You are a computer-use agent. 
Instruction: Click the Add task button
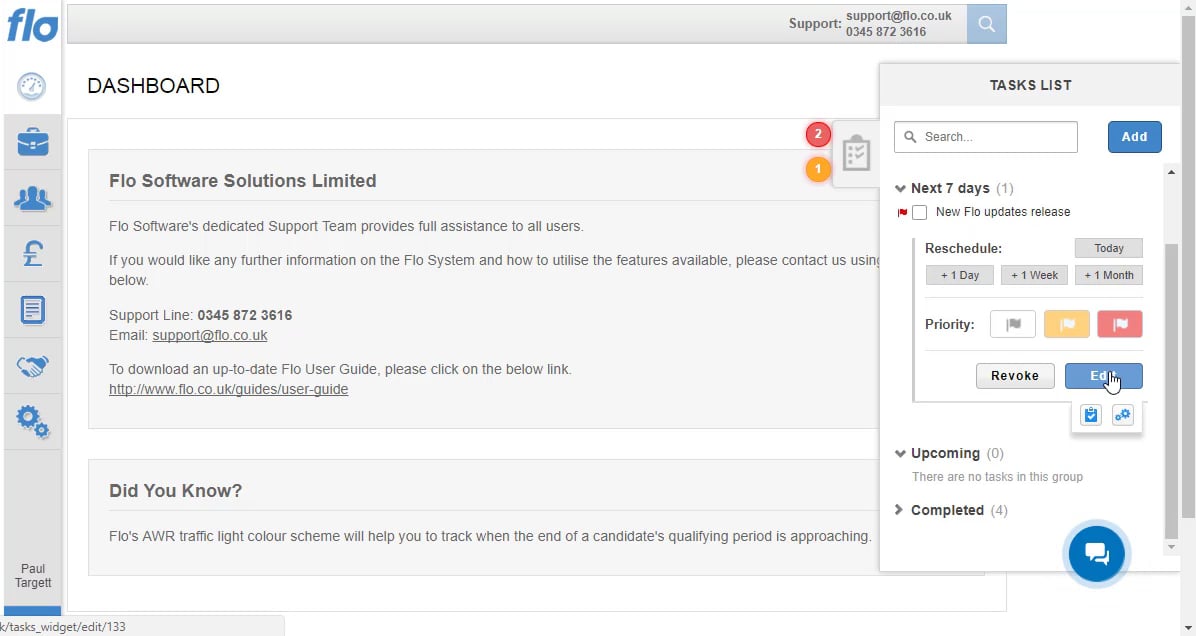[x=1134, y=137]
